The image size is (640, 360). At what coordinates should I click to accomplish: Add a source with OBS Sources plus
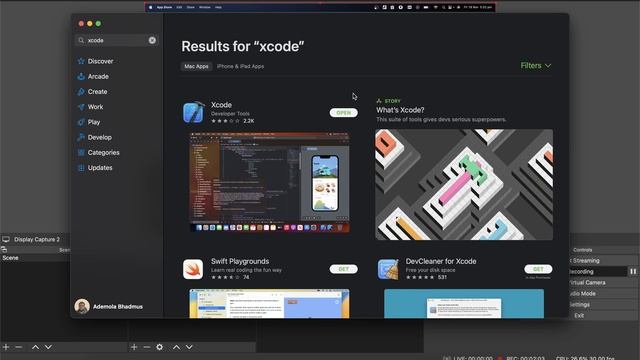[134, 347]
